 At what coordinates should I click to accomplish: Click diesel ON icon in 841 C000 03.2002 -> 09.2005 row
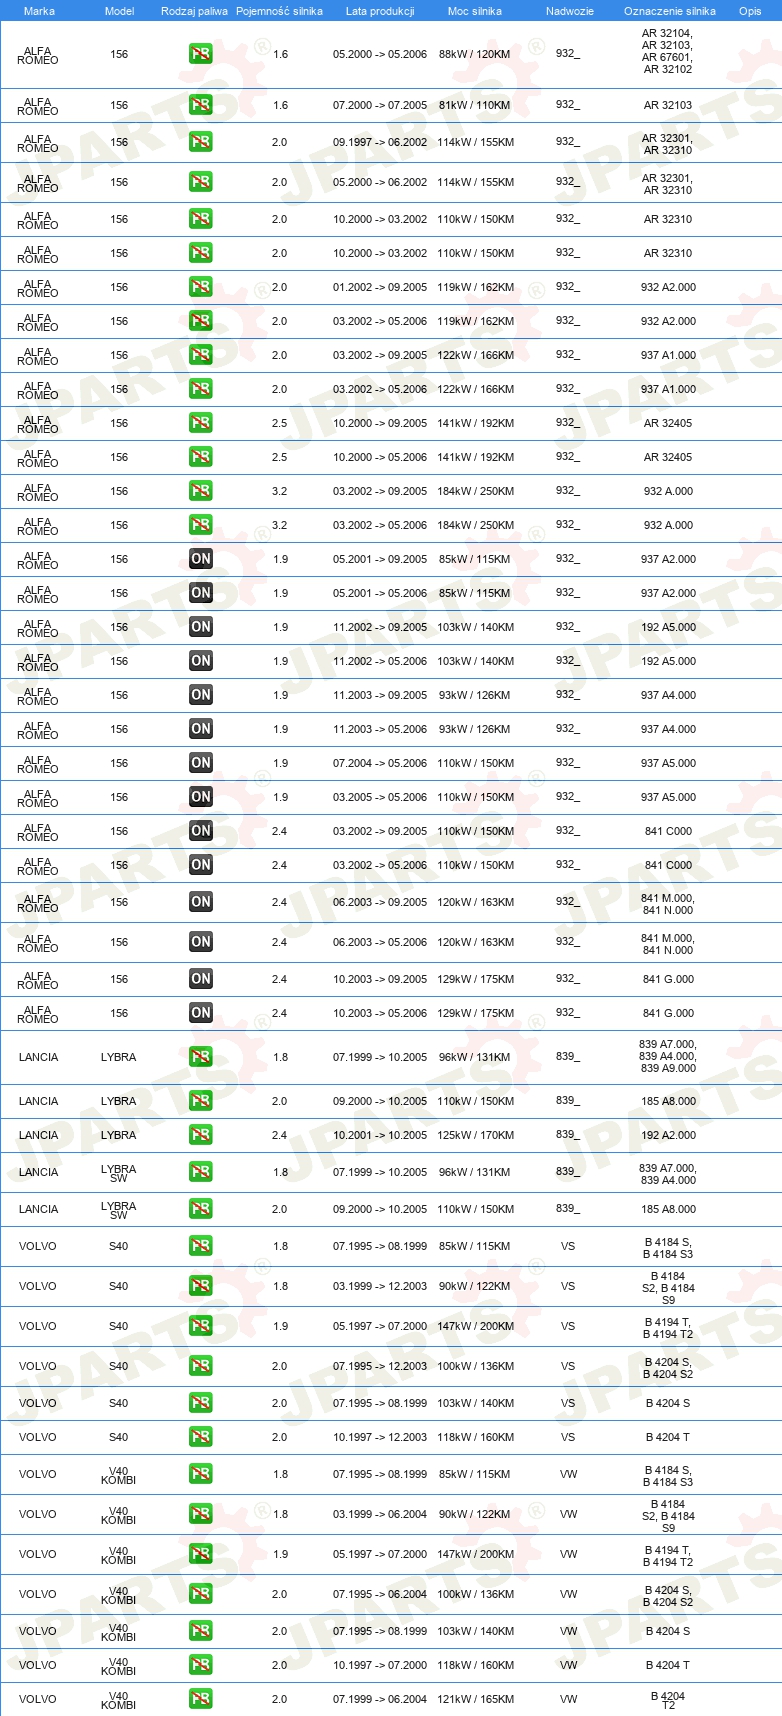click(201, 831)
